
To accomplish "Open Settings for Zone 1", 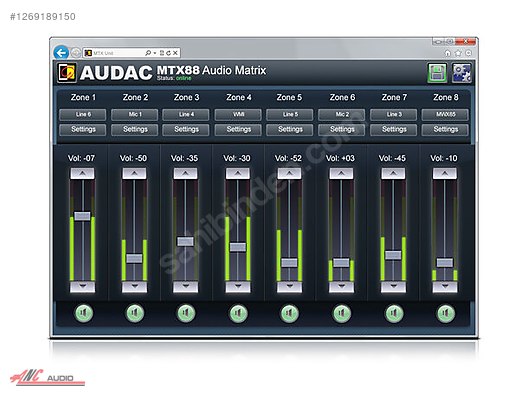I will point(83,130).
